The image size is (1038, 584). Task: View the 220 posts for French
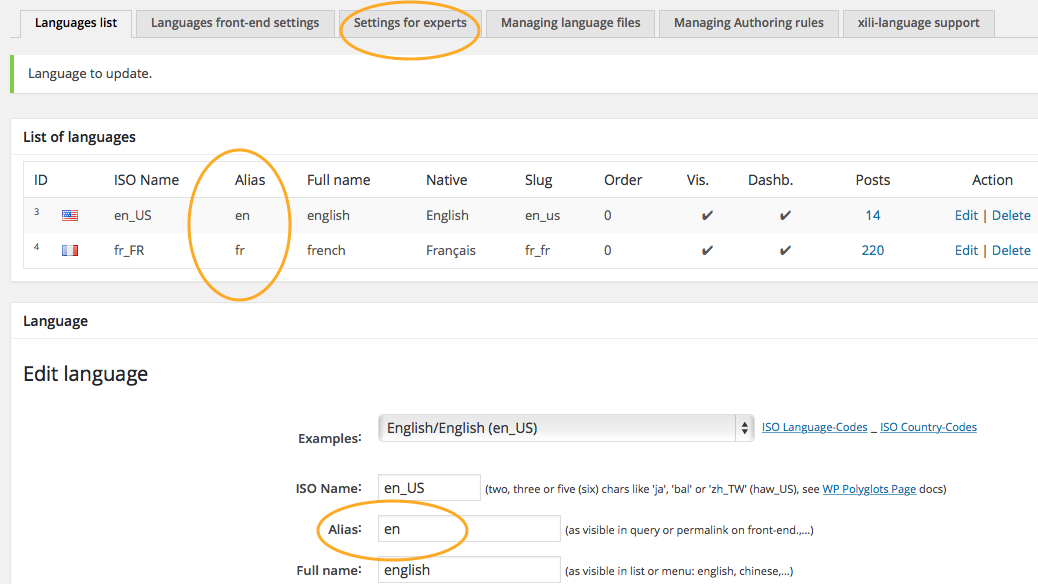[872, 249]
